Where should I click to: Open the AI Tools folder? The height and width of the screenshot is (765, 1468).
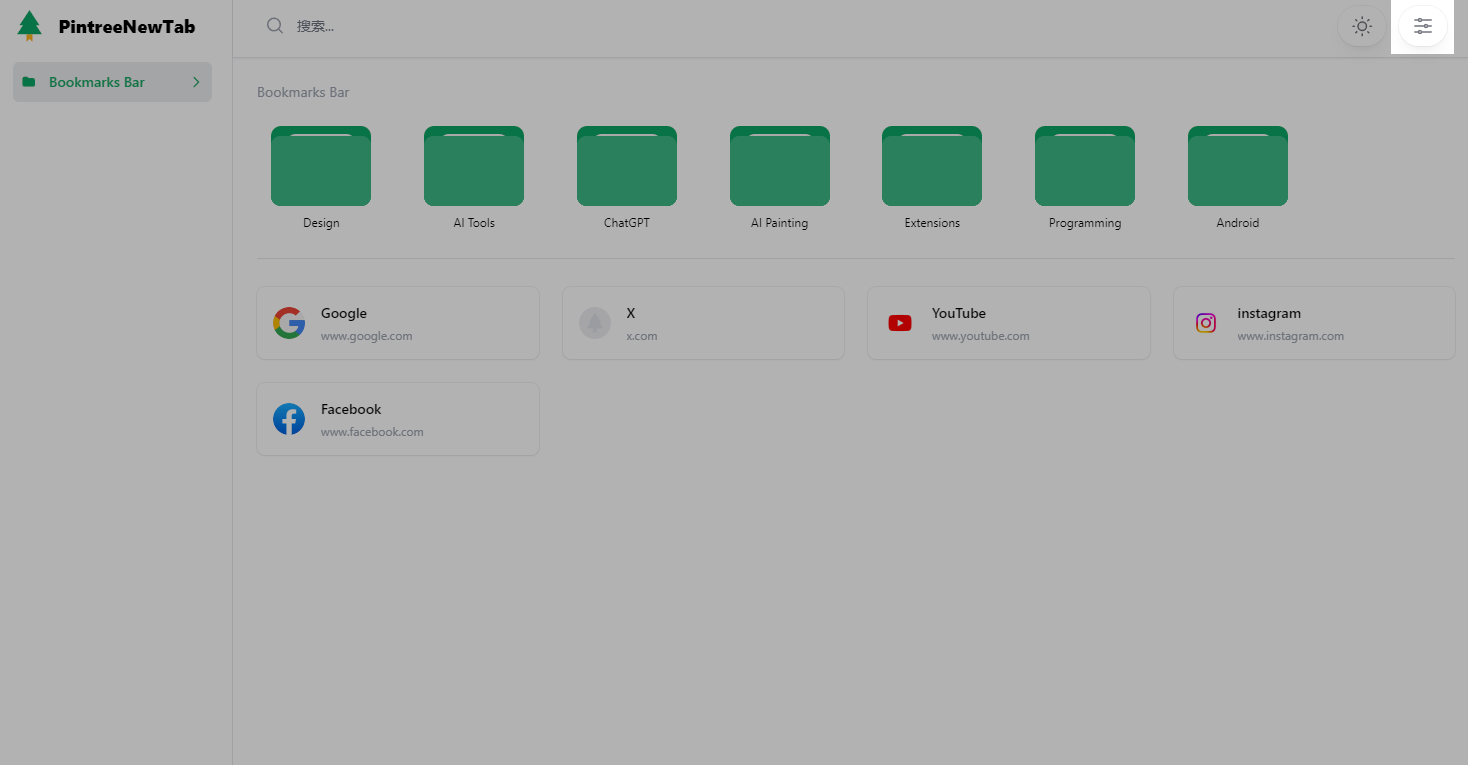coord(474,167)
